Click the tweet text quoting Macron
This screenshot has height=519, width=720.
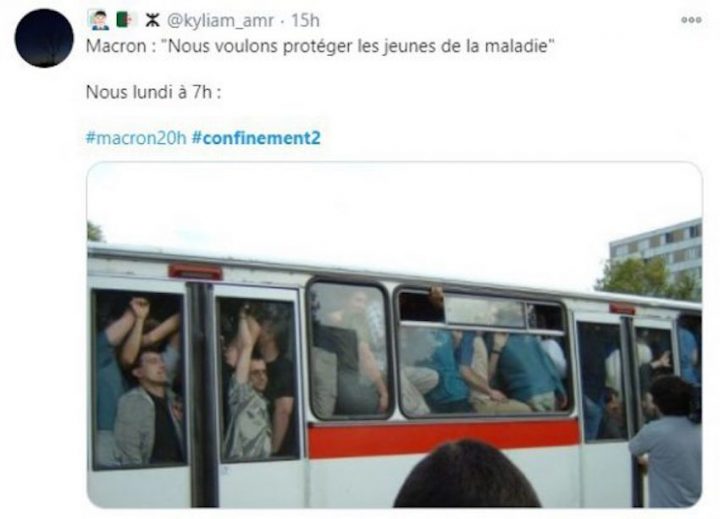pyautogui.click(x=321, y=46)
